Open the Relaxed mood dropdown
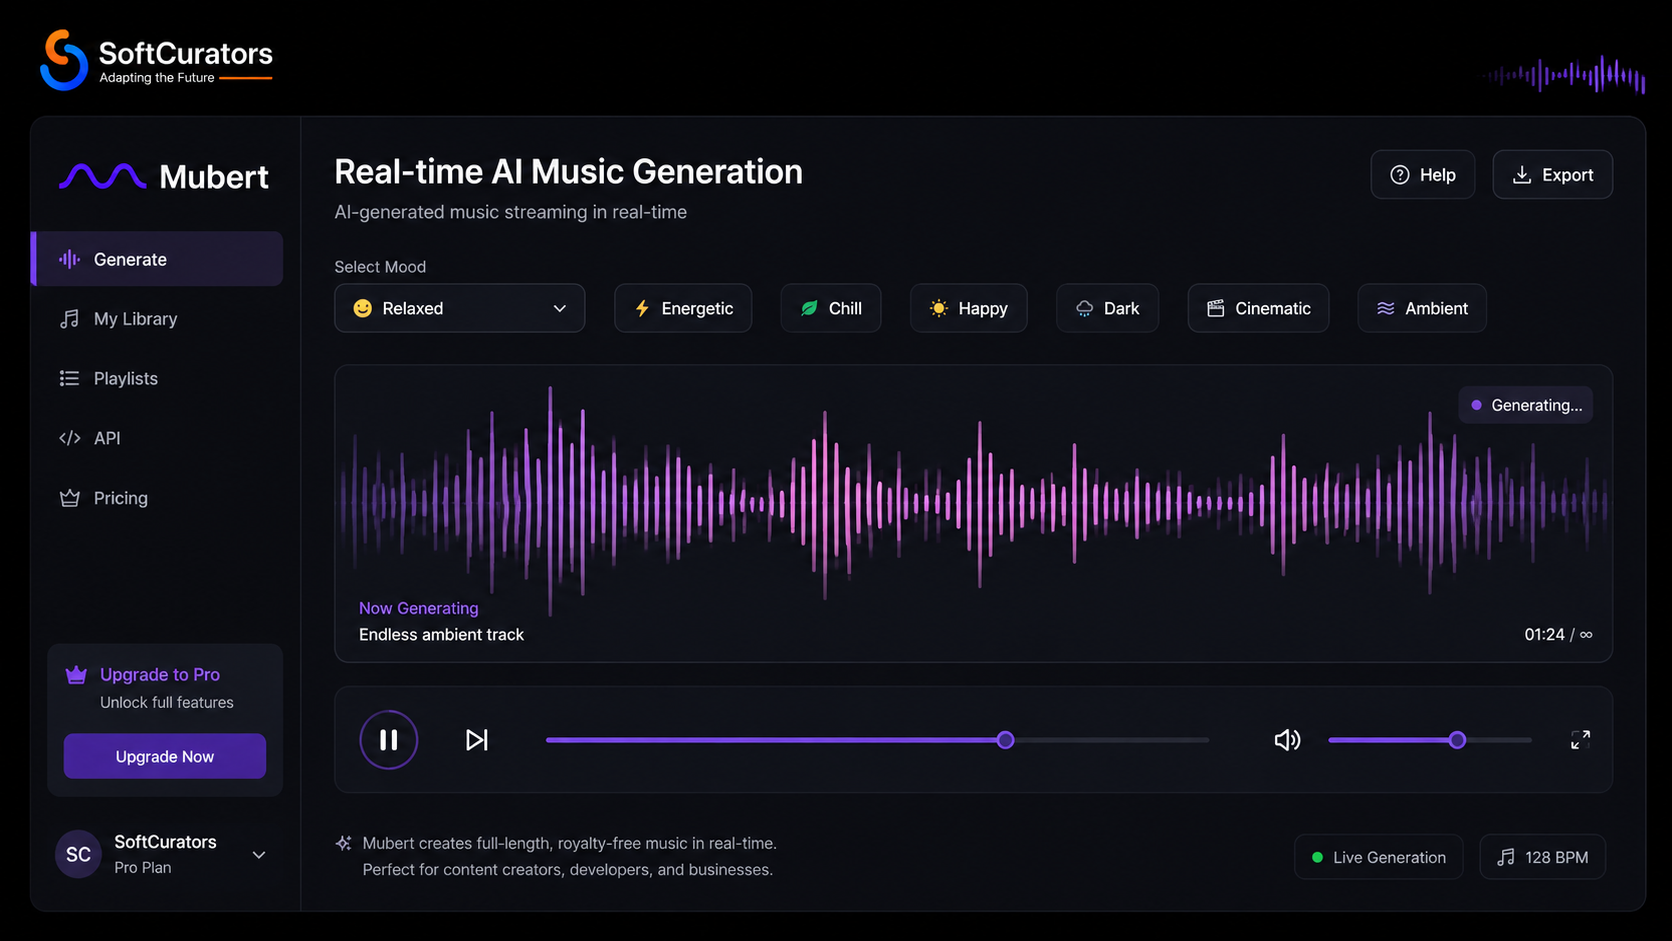The image size is (1672, 941). 460,308
